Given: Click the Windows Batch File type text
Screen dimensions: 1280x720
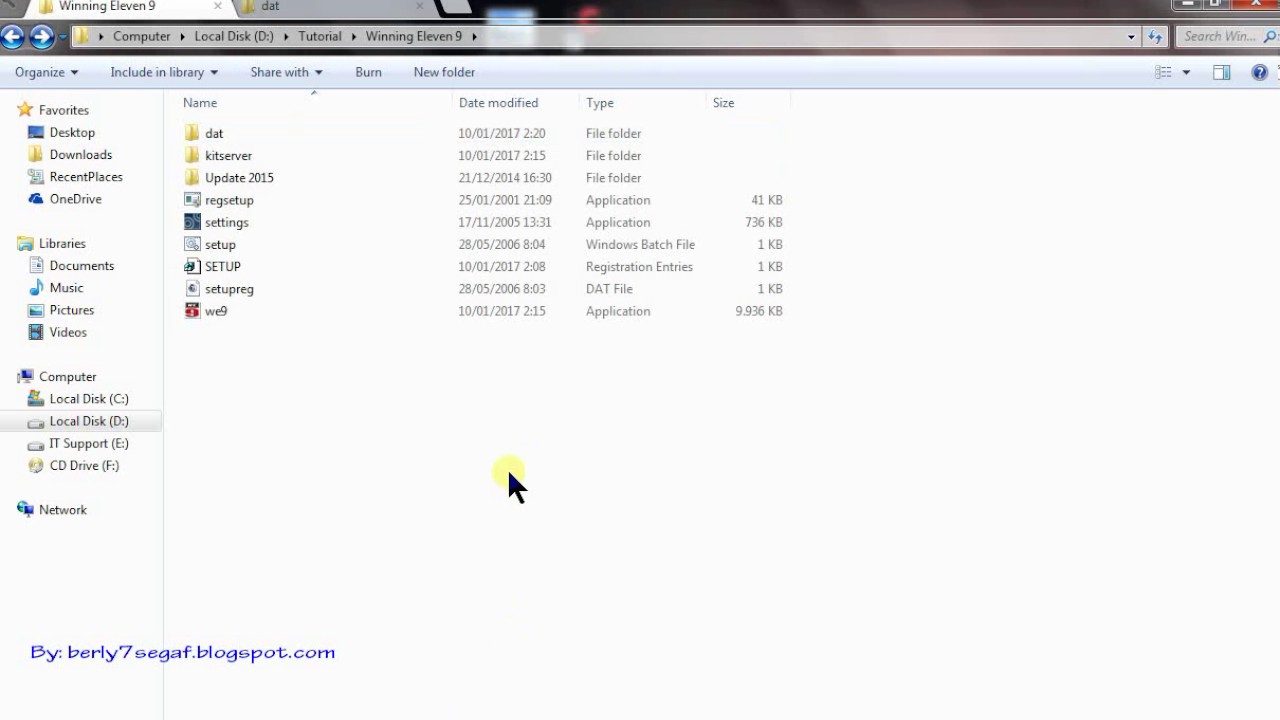Looking at the screenshot, I should click(640, 244).
